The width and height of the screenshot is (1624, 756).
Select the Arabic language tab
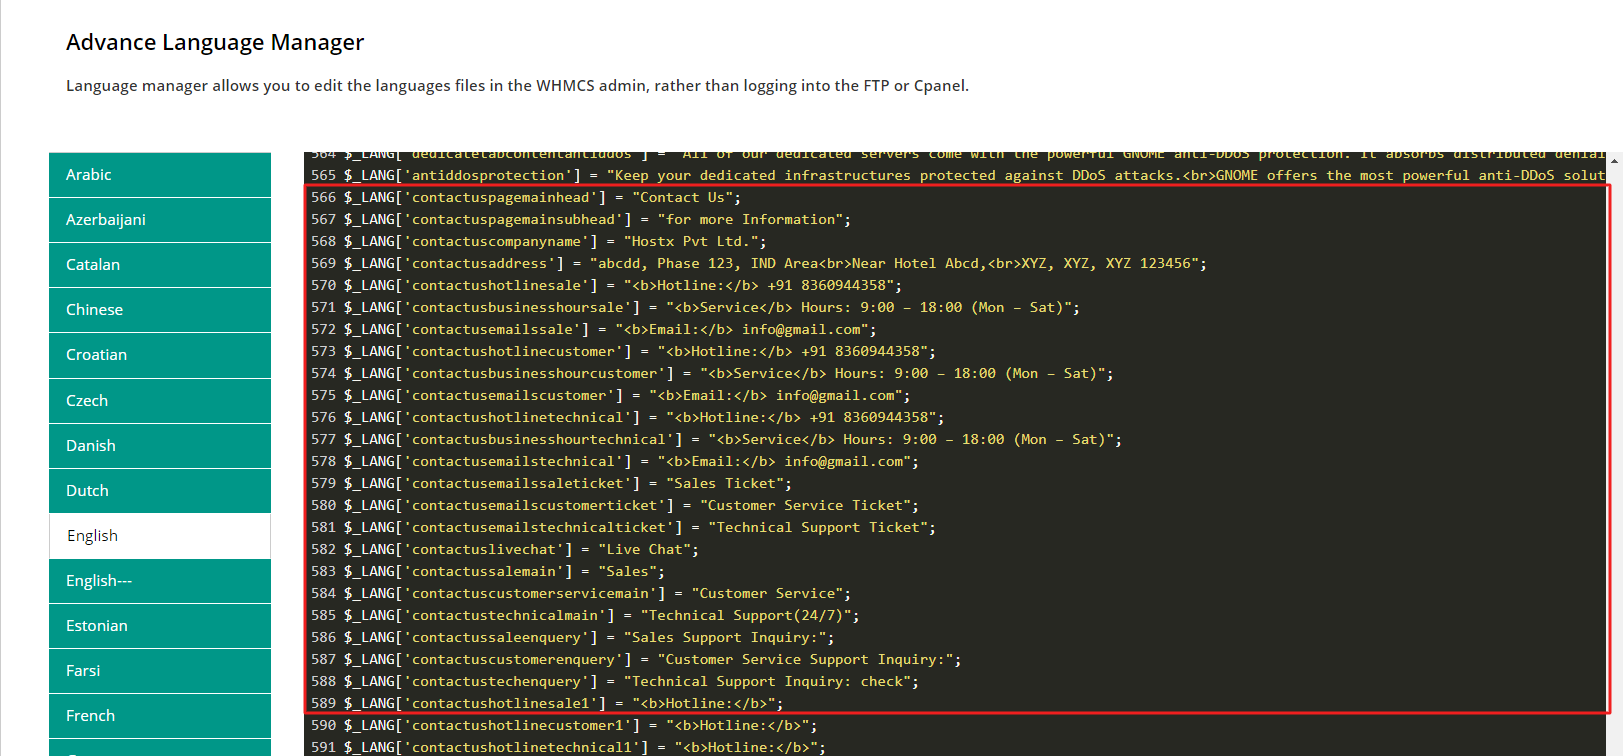[159, 175]
